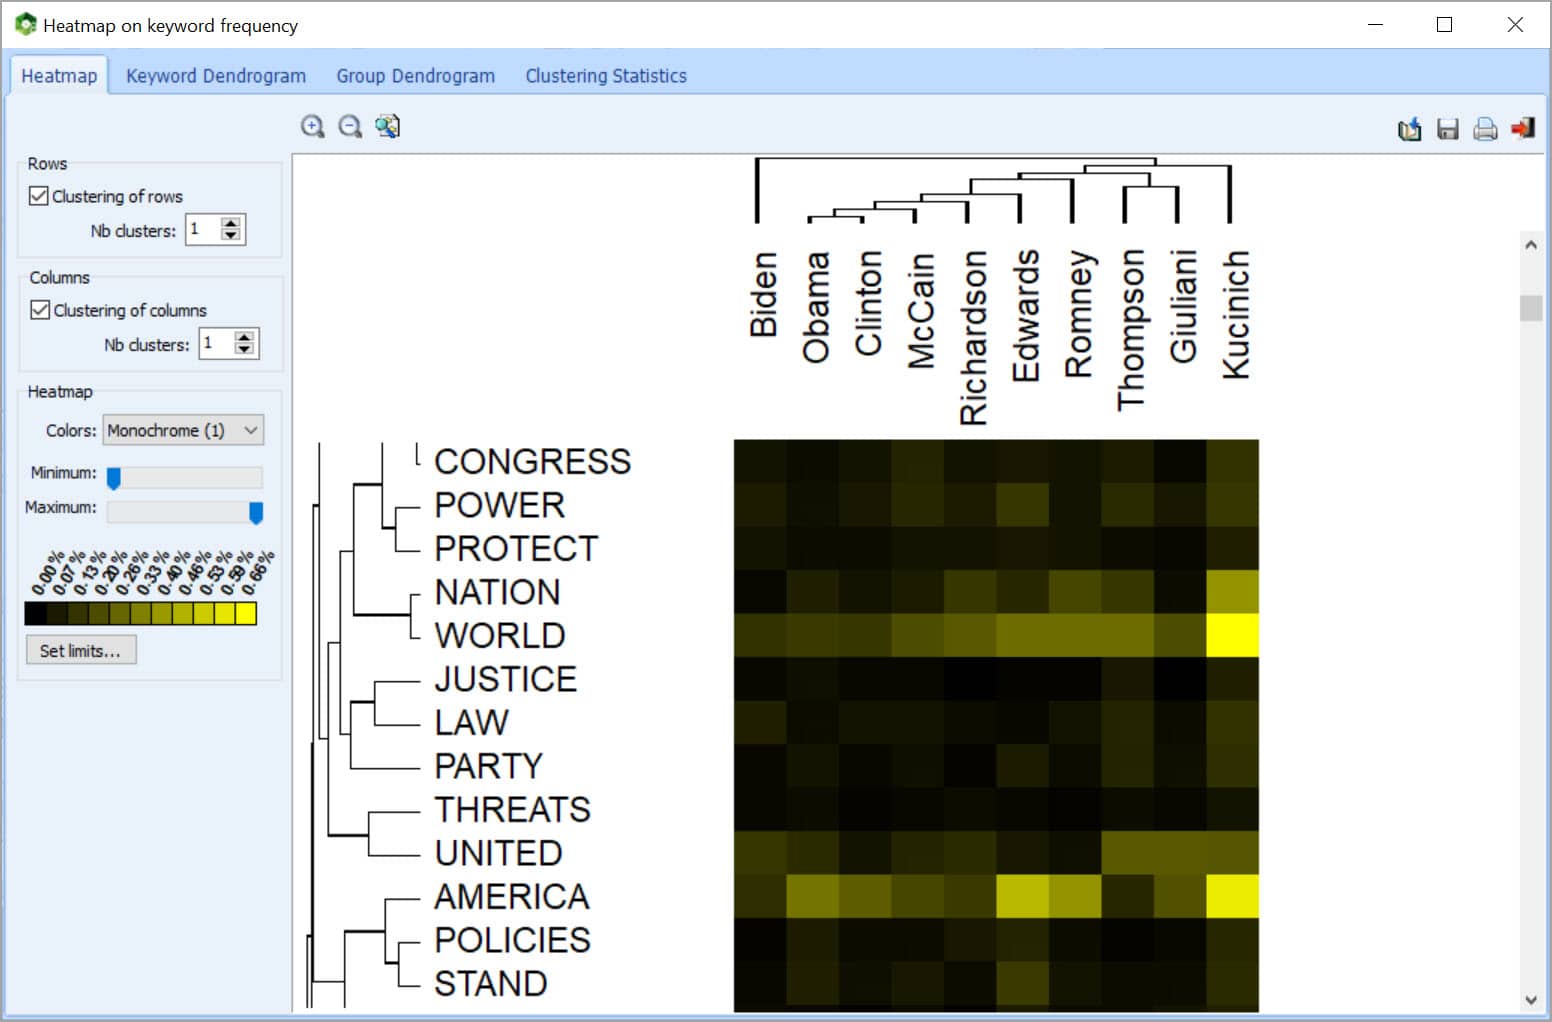Click the NATION row label
This screenshot has width=1552, height=1022.
point(497,592)
